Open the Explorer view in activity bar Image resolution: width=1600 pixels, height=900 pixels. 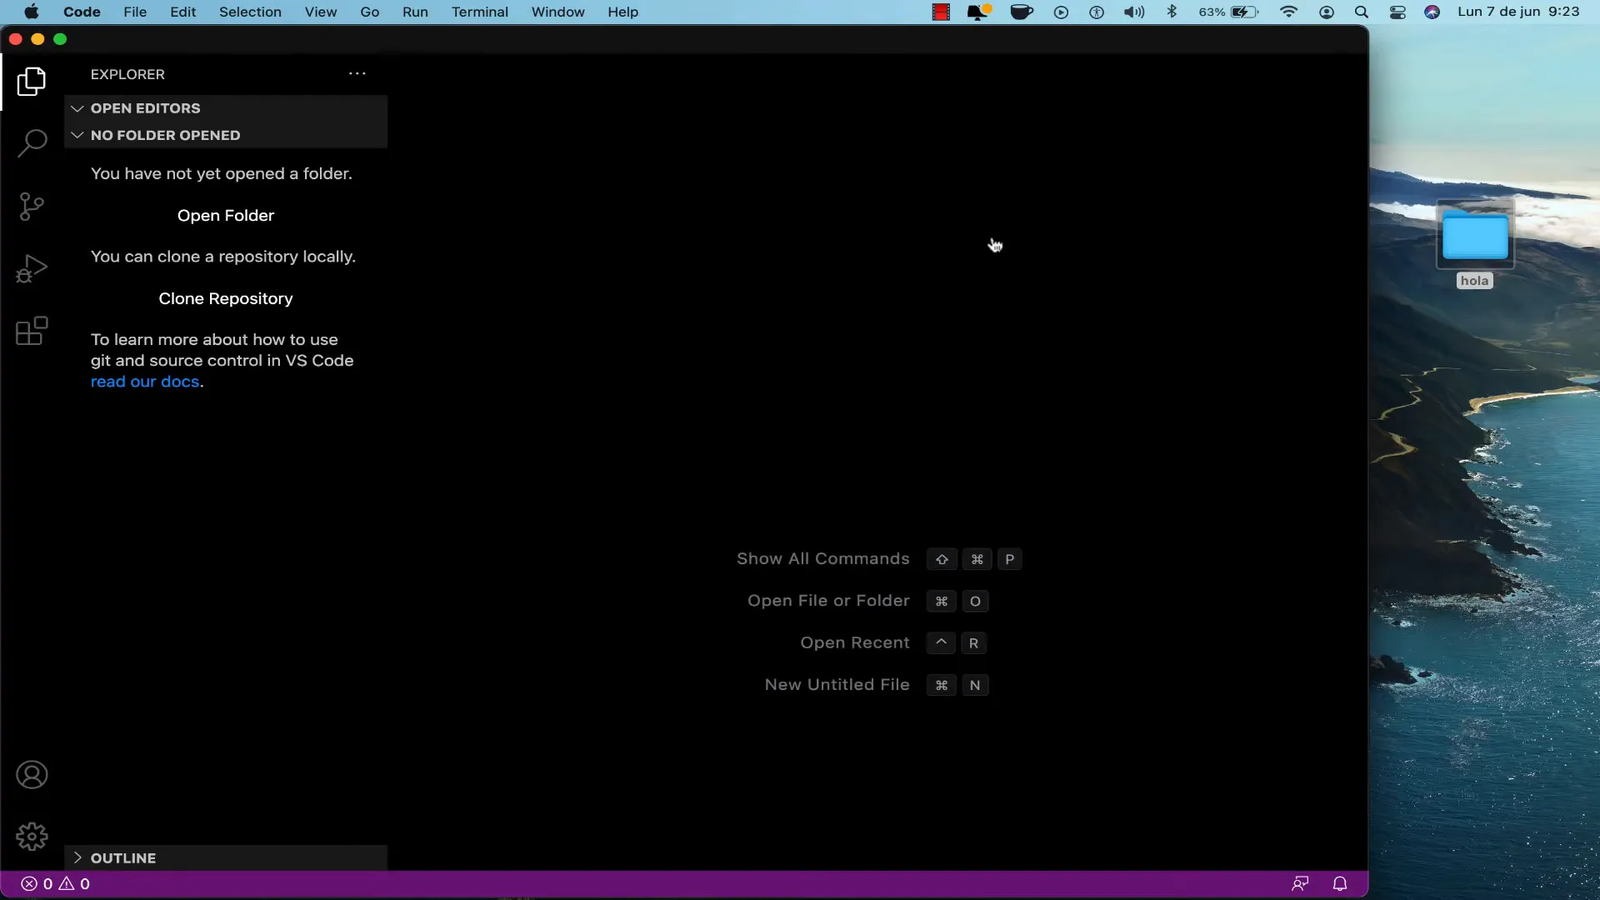click(x=31, y=81)
